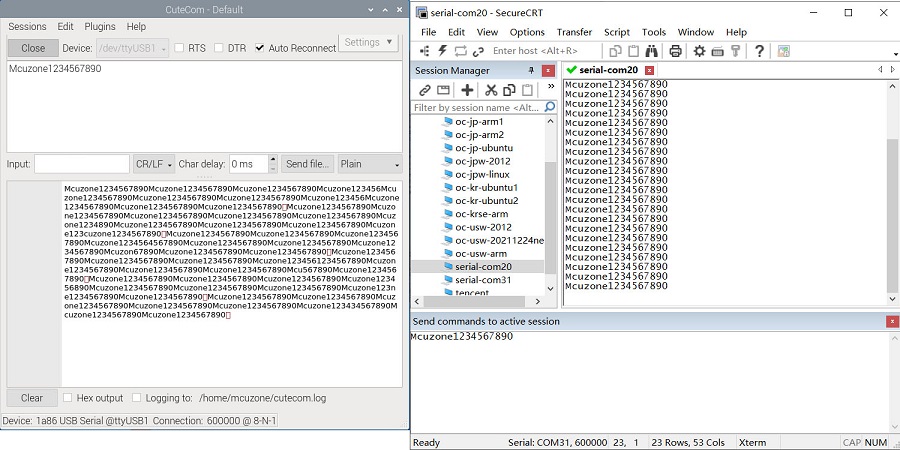Expand the Settings dropdown in CuteCom
The height and width of the screenshot is (450, 900).
pos(368,42)
